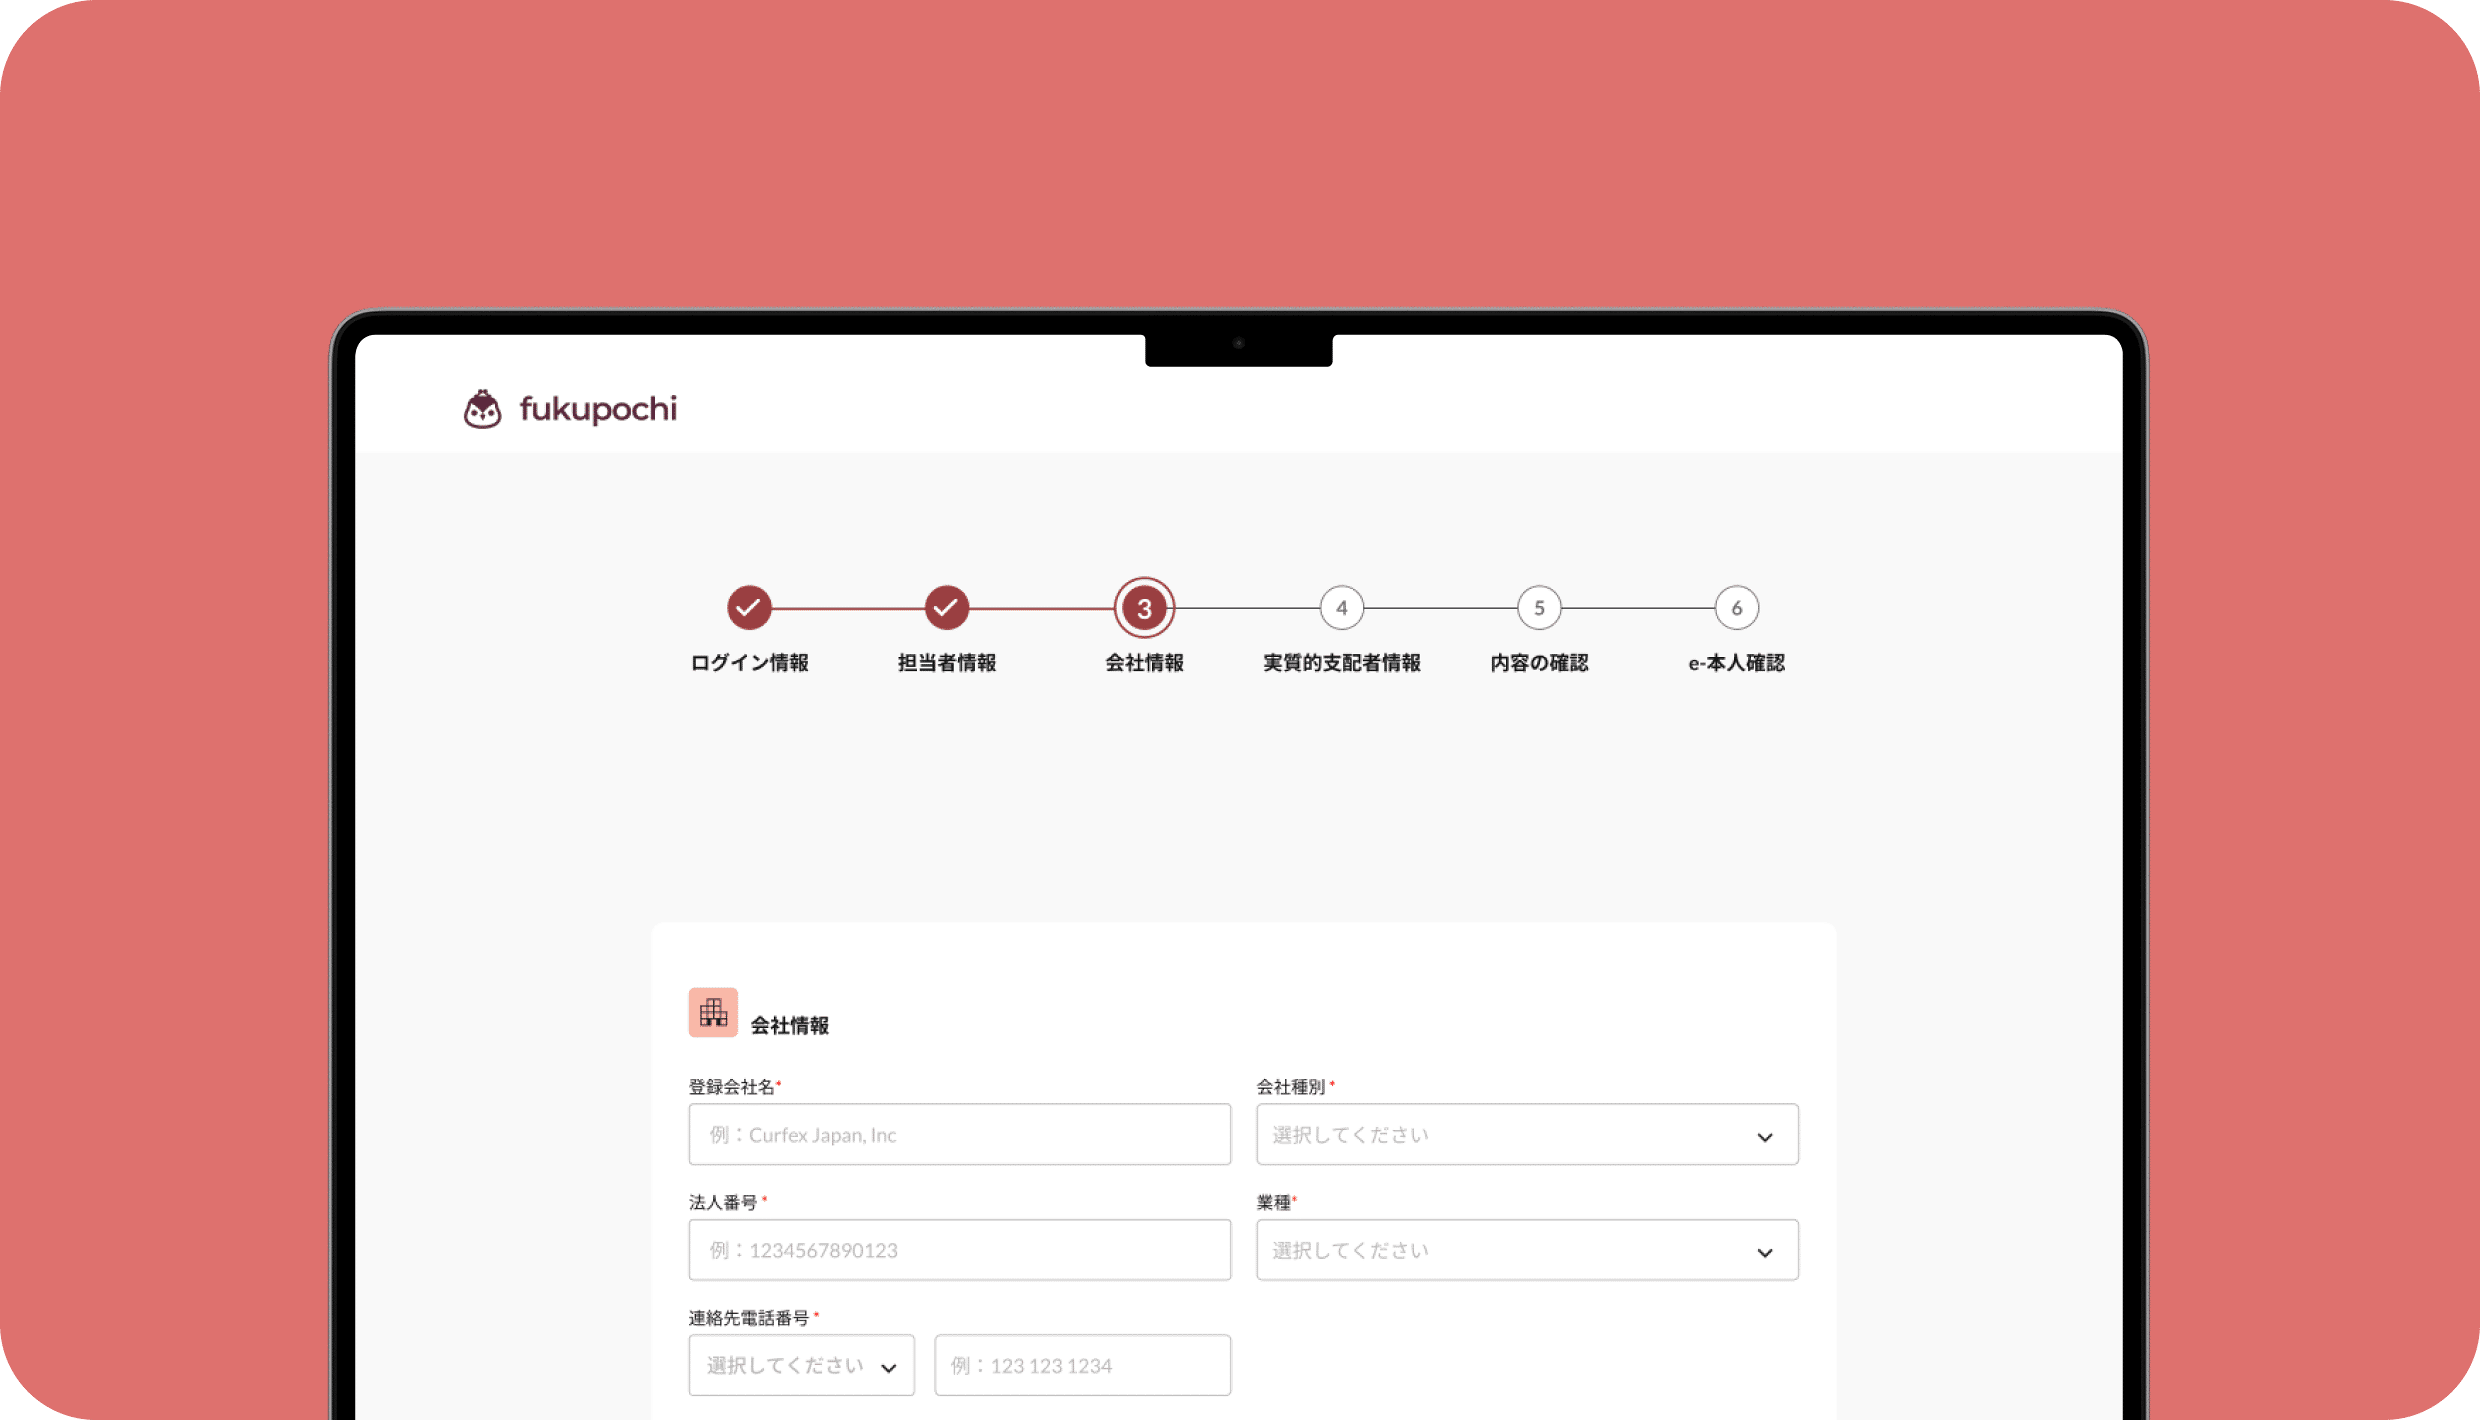This screenshot has width=2480, height=1420.
Task: Select the active step 3 circle
Action: pos(1144,607)
